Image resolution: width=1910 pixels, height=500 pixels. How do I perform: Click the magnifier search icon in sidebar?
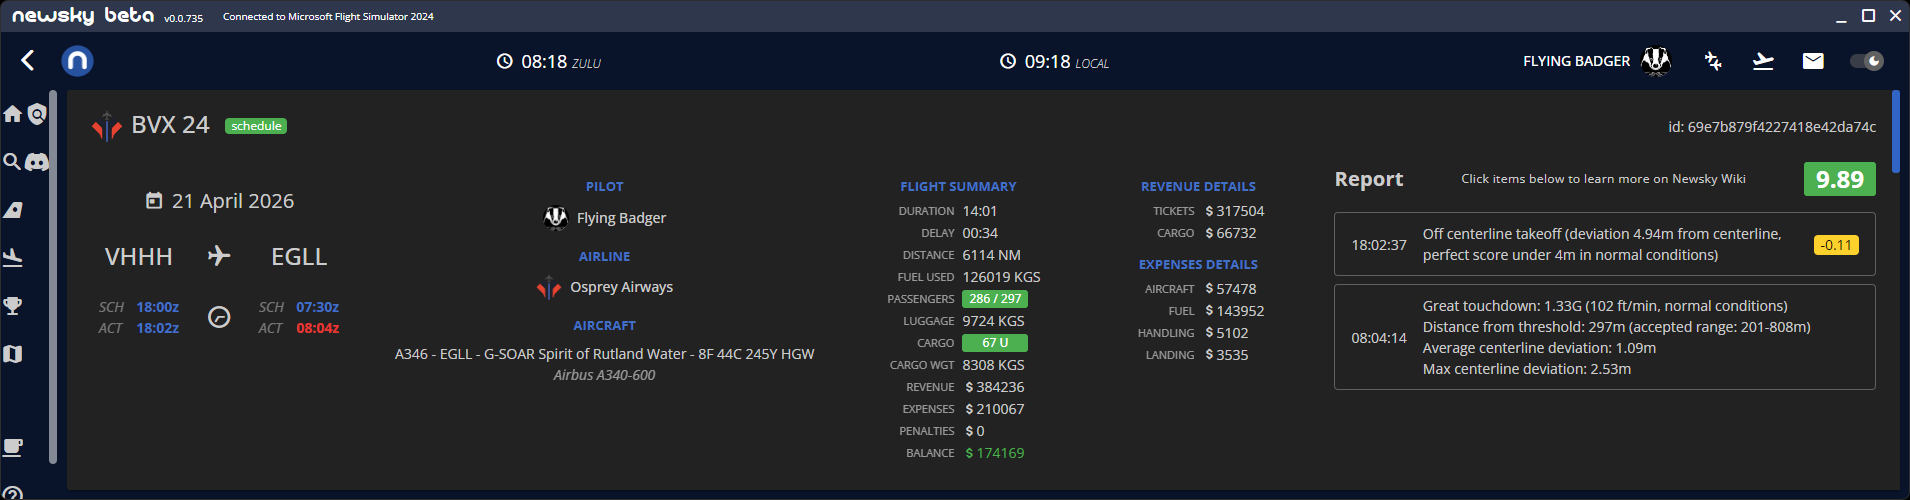pyautogui.click(x=12, y=161)
